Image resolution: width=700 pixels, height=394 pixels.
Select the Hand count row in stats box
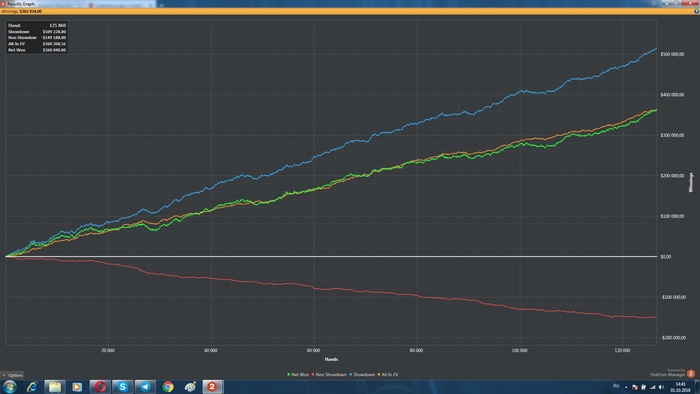click(x=37, y=25)
